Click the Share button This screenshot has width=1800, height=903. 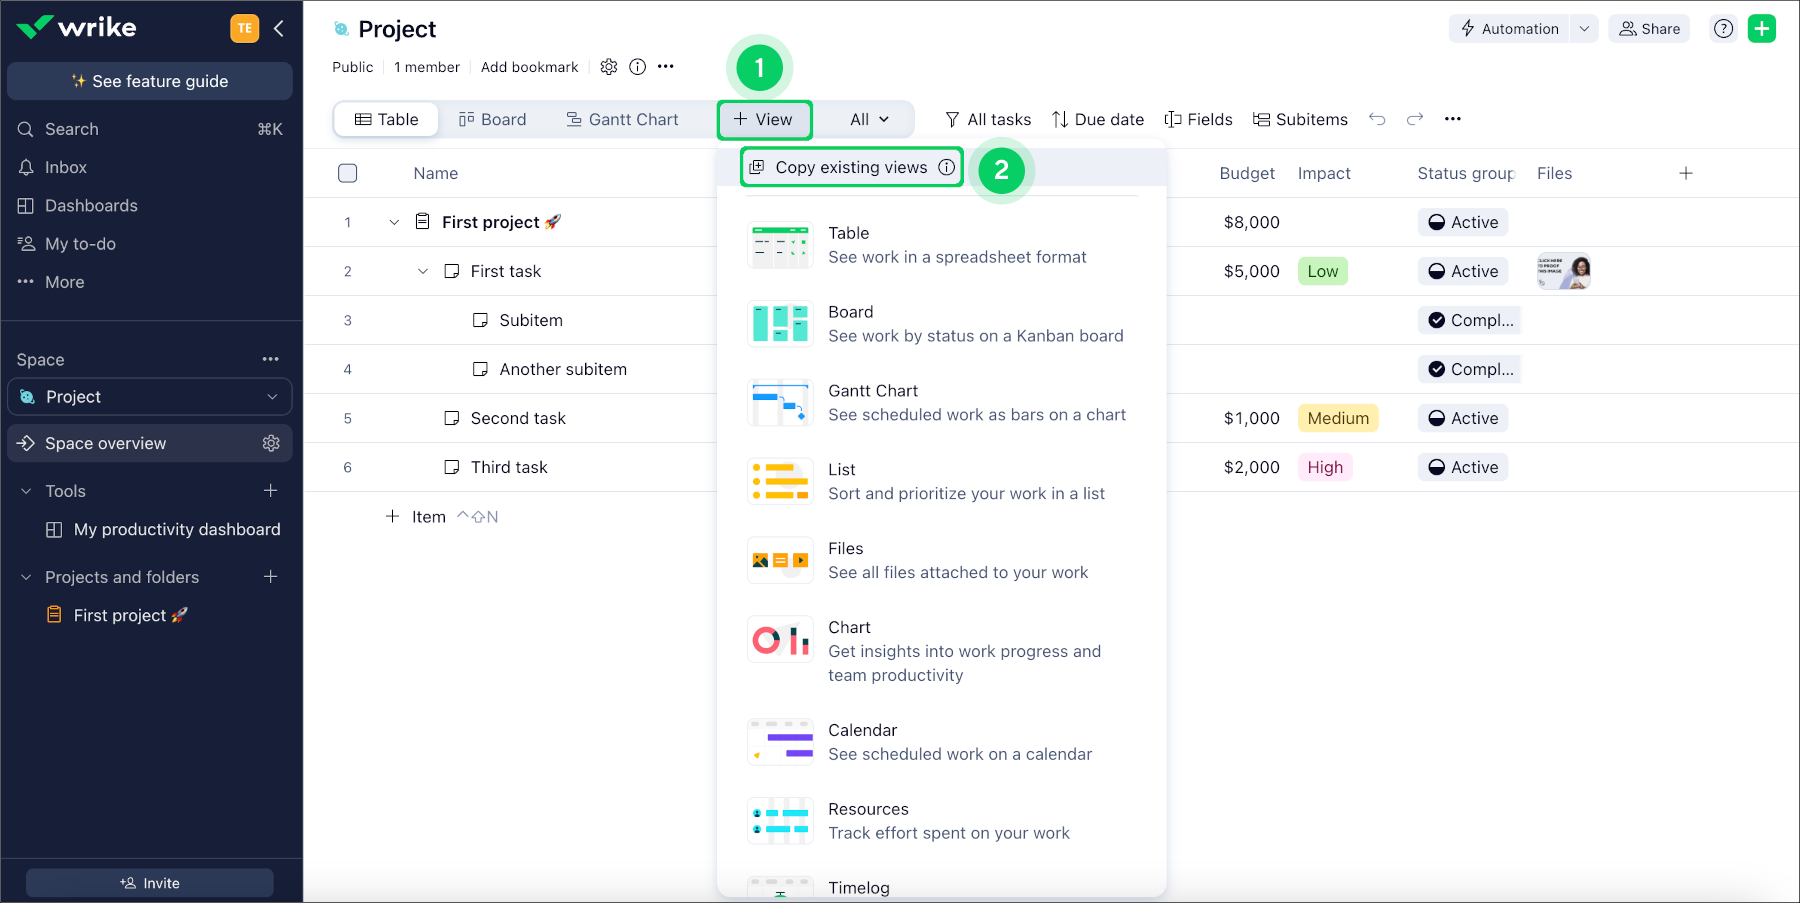coord(1649,29)
